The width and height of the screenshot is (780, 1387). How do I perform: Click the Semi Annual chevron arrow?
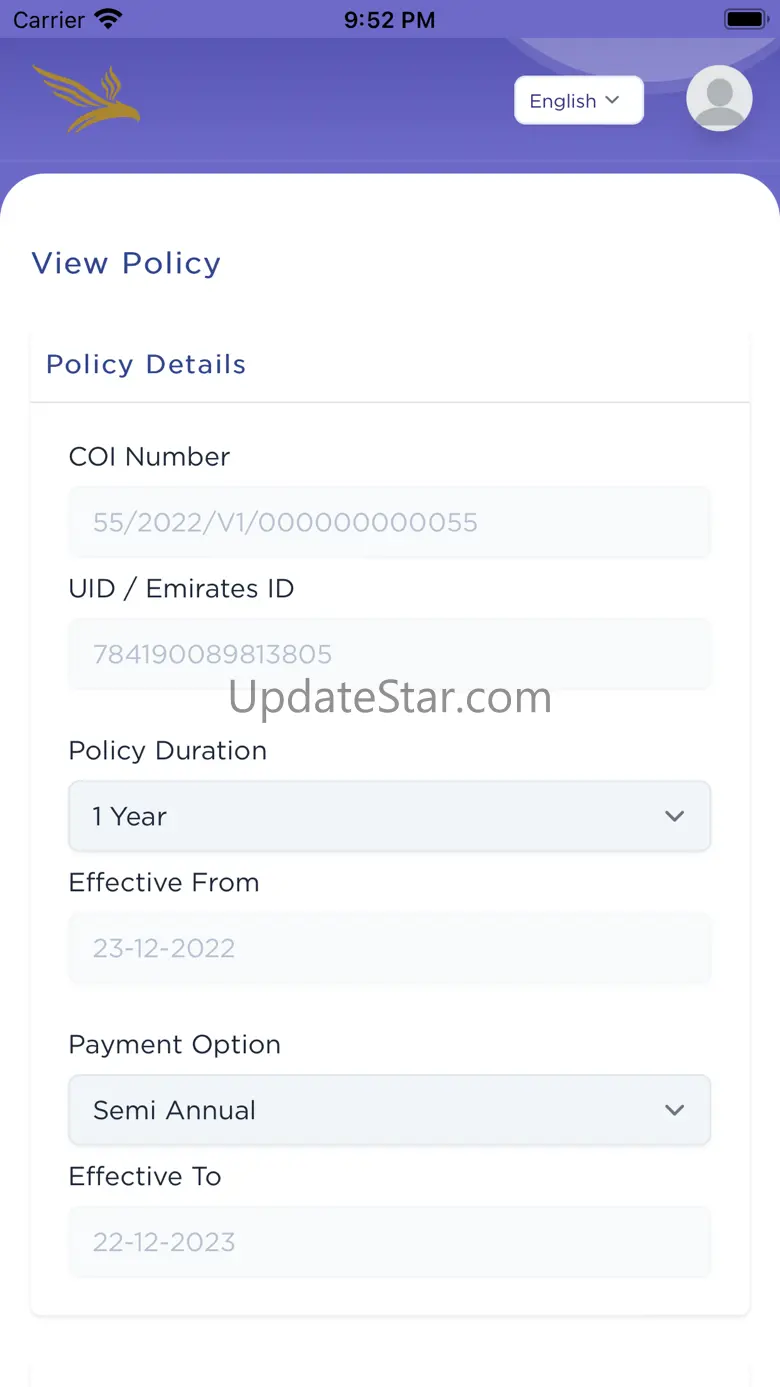coord(675,1110)
